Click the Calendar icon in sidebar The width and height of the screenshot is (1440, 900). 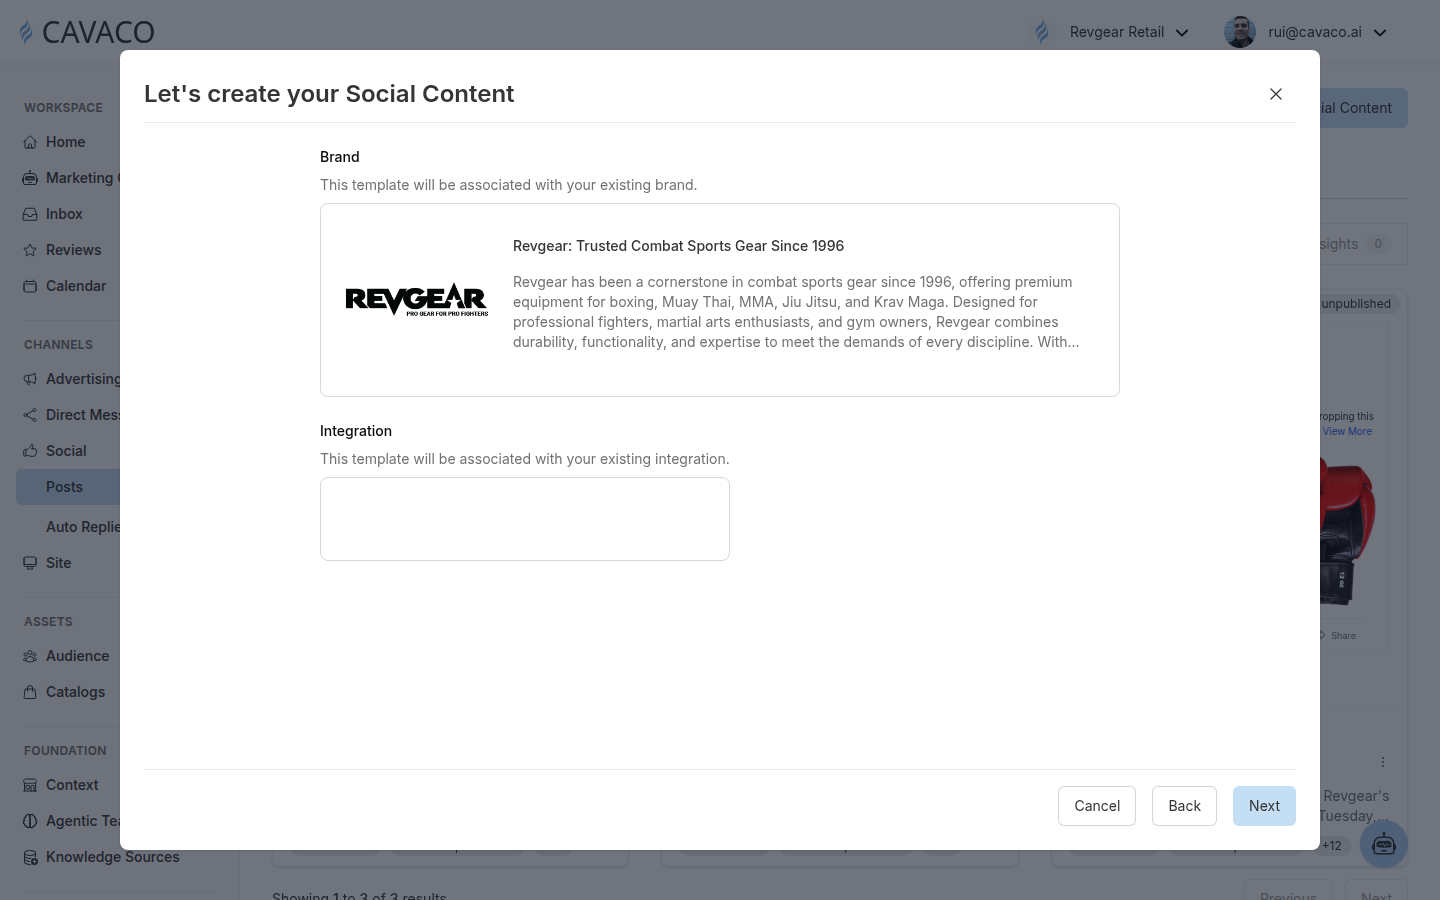point(30,286)
